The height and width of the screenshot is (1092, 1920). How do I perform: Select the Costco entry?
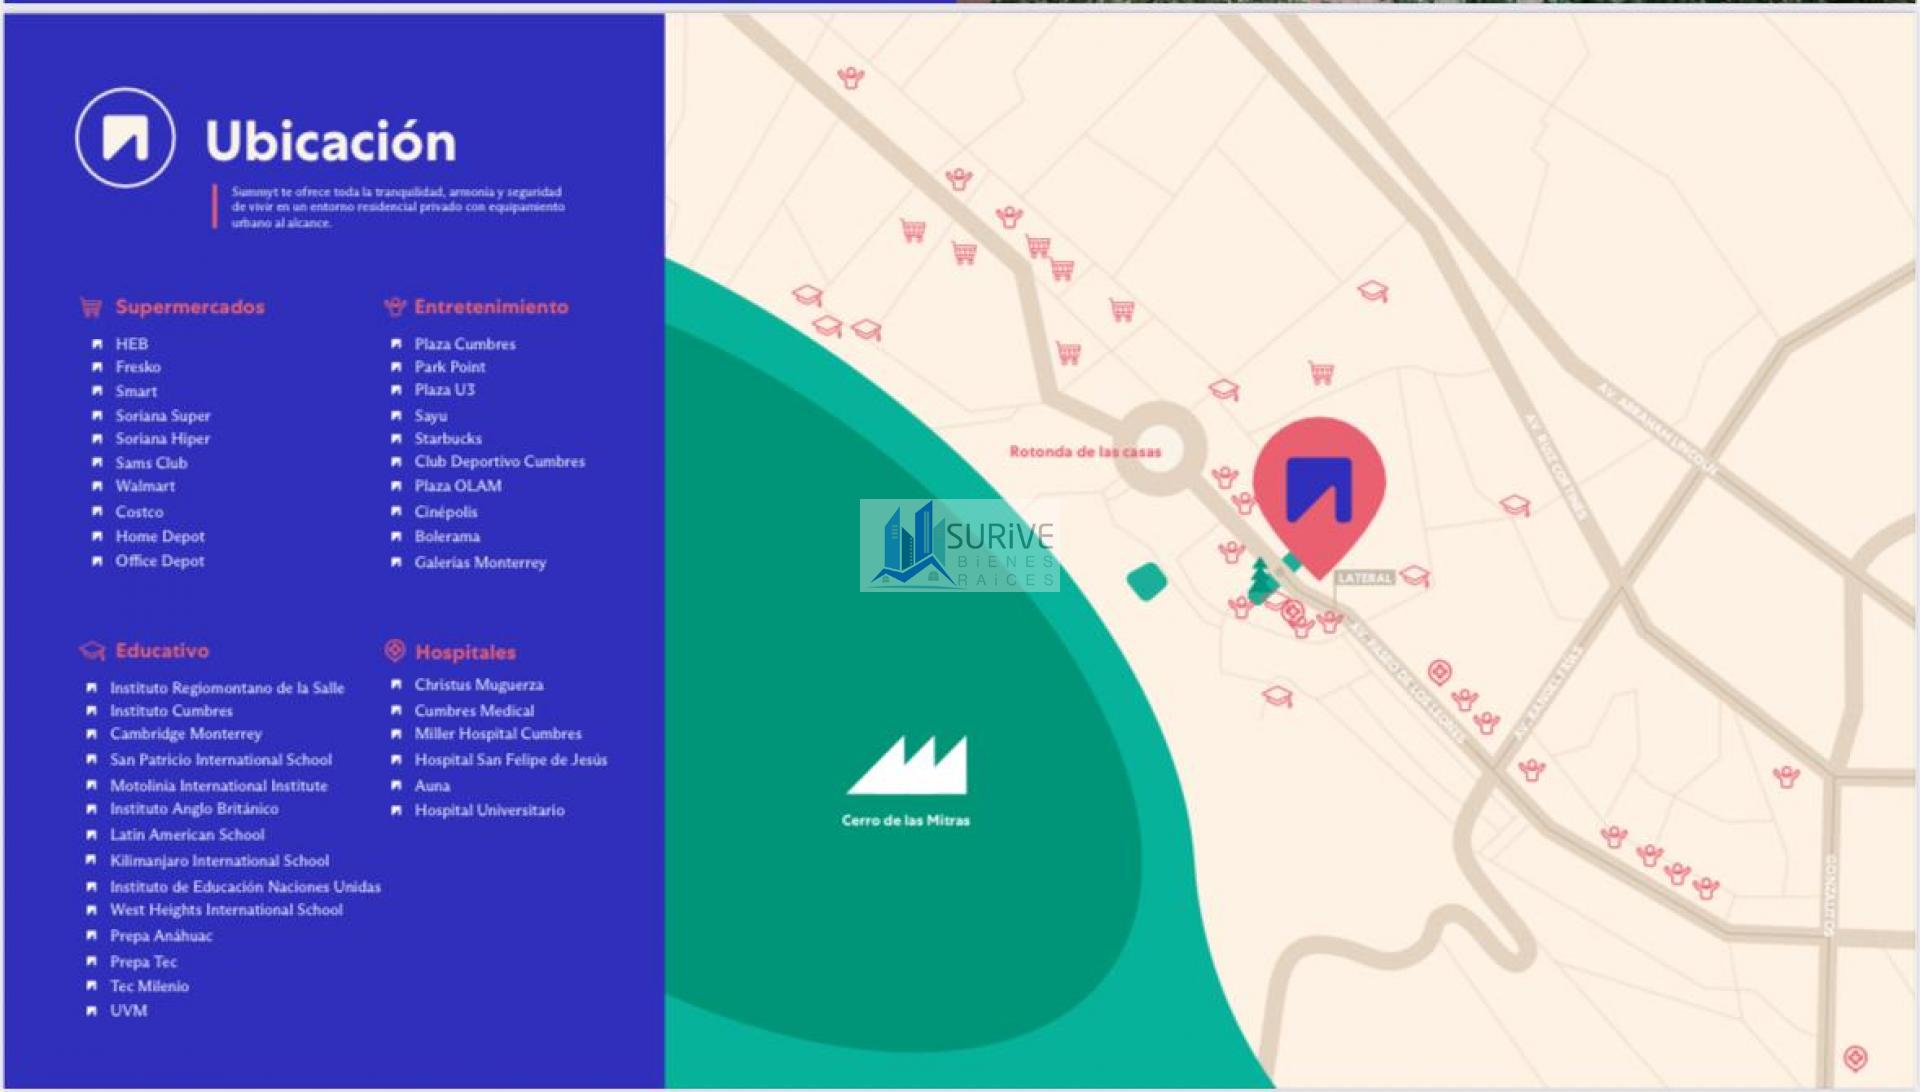pyautogui.click(x=139, y=512)
